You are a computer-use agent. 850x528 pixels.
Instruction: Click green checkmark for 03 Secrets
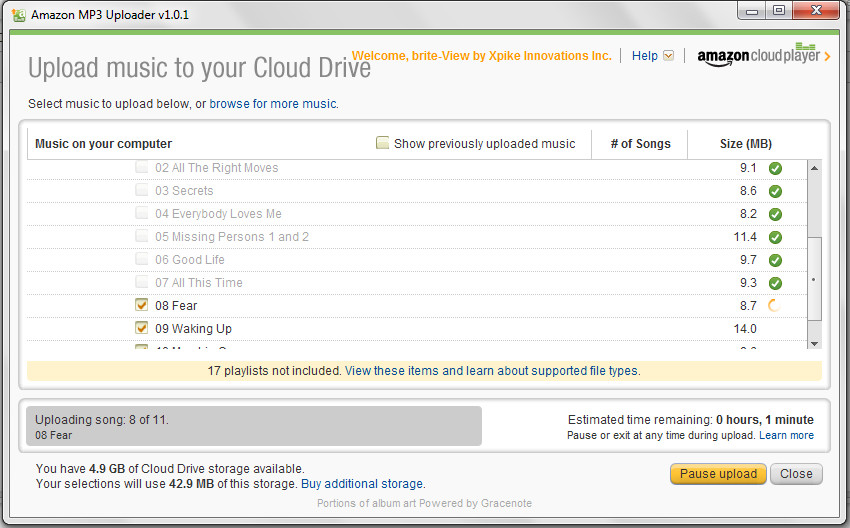[x=775, y=191]
